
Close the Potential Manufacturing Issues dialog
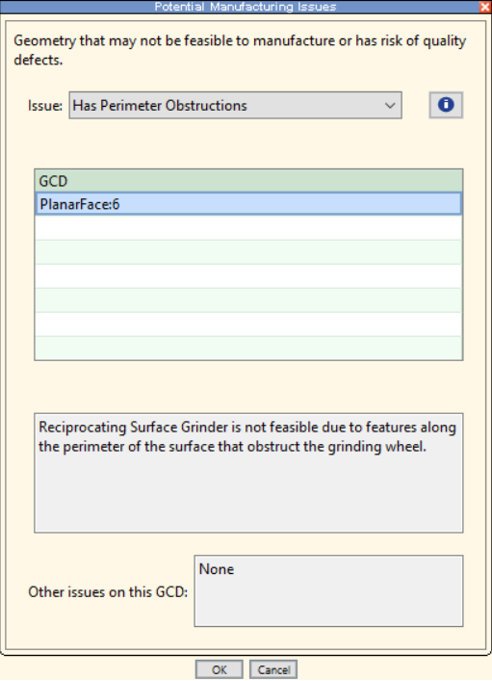[x=485, y=7]
